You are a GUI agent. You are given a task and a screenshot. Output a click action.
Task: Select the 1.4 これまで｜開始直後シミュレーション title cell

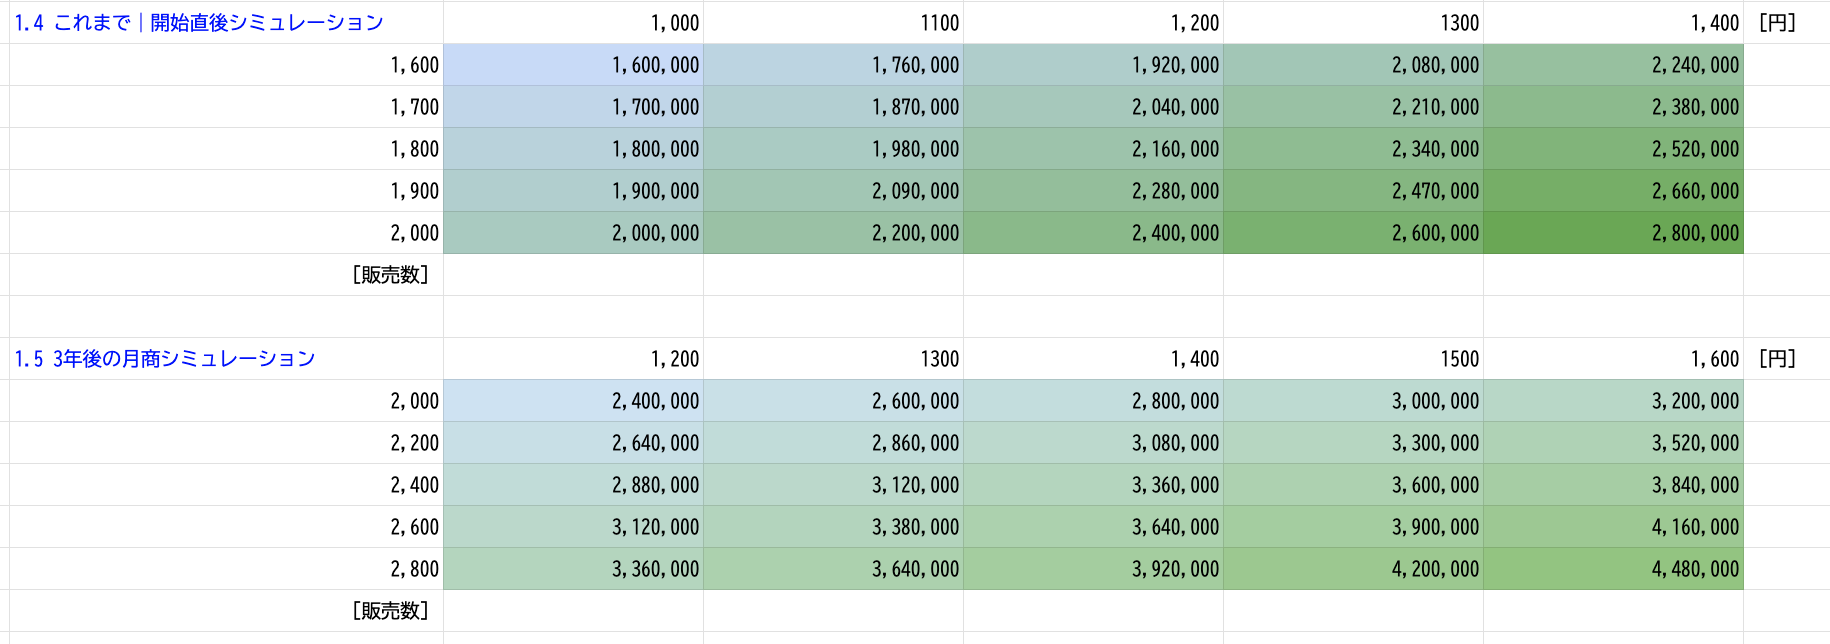coord(199,23)
